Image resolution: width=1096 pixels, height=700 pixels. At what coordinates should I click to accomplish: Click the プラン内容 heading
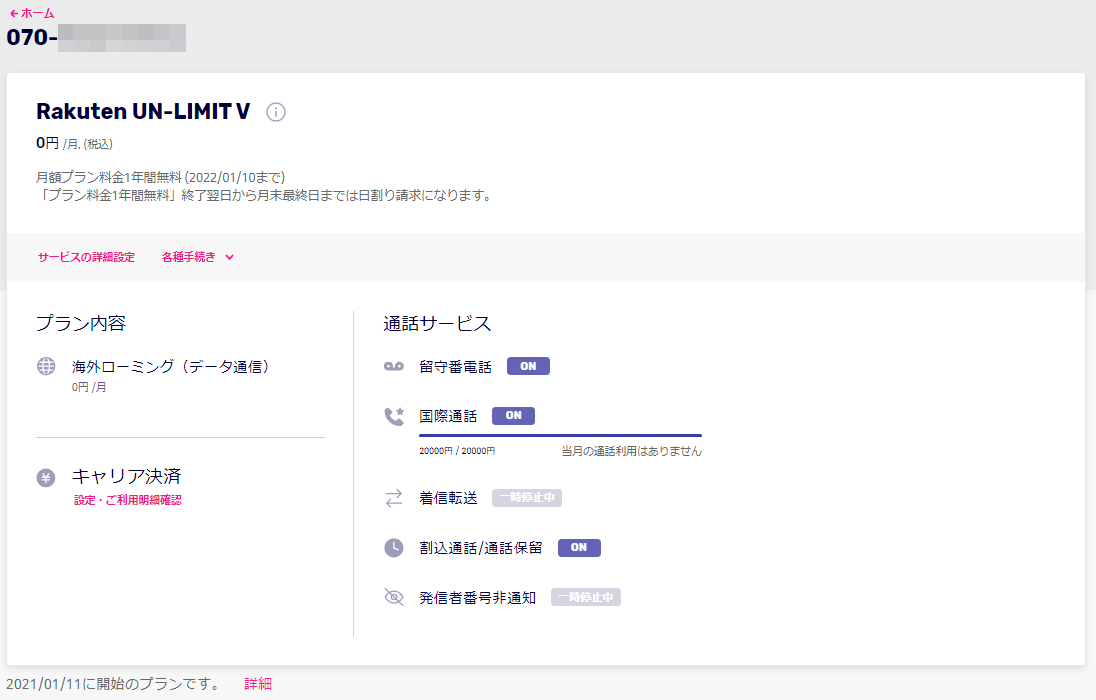(x=81, y=323)
